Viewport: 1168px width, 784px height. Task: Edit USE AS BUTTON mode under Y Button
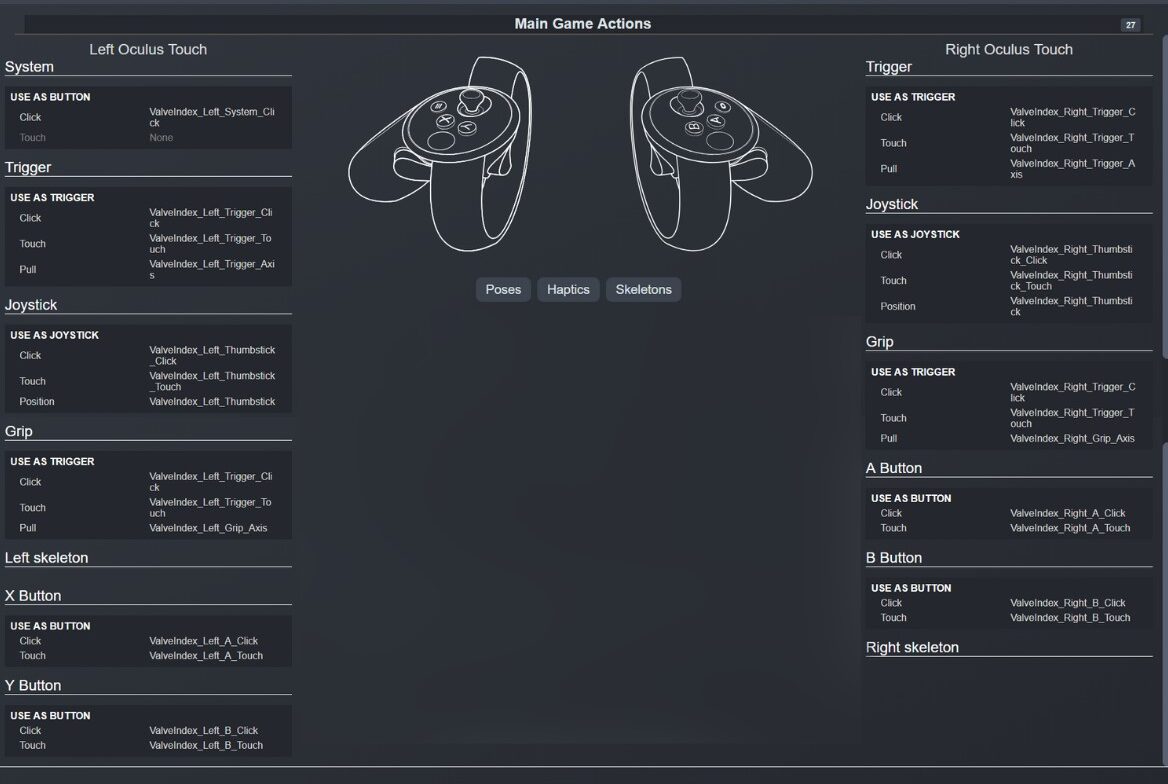[50, 715]
